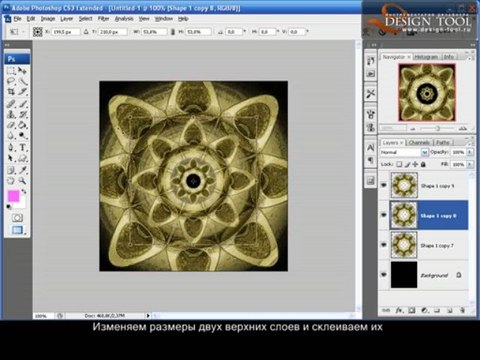Open the Opacity slider arrow
This screenshot has width=480, height=360.
click(x=470, y=152)
